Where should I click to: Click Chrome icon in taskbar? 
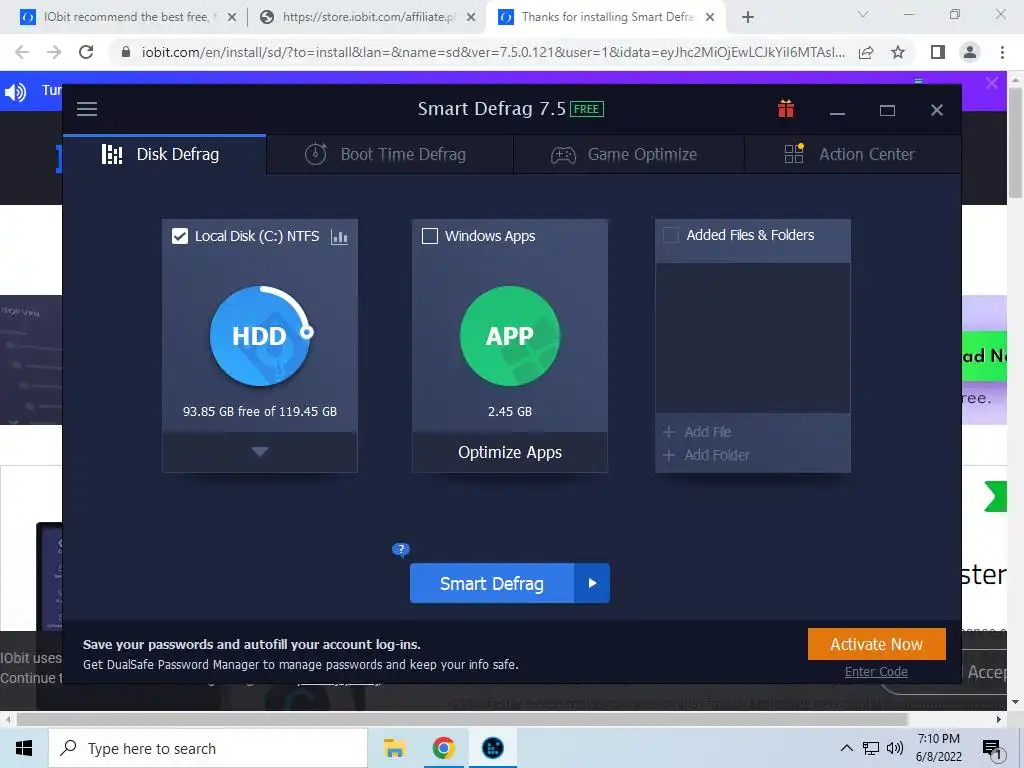(x=443, y=748)
